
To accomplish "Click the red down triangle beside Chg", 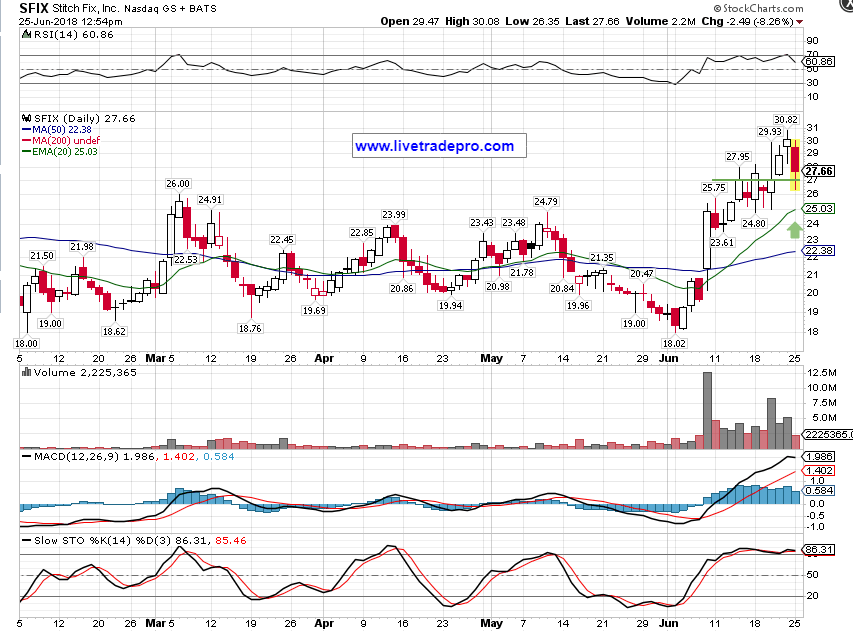I will click(842, 21).
